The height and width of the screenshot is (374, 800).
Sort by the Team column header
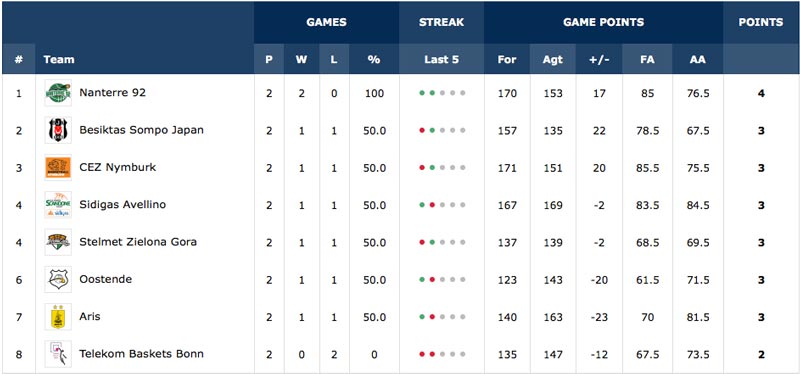click(59, 59)
